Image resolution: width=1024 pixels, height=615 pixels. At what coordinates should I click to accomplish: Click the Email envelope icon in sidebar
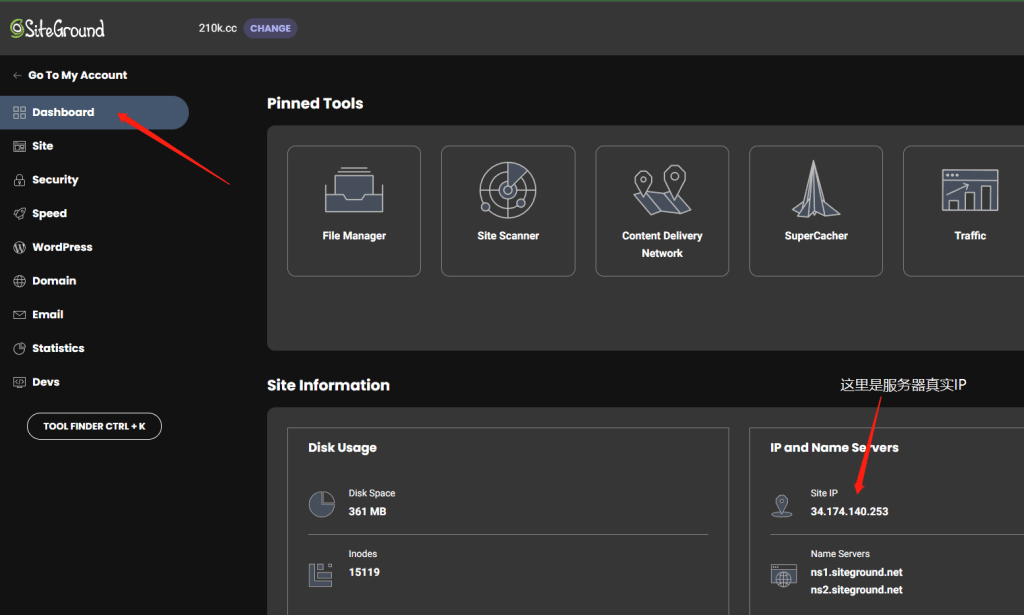coord(19,315)
